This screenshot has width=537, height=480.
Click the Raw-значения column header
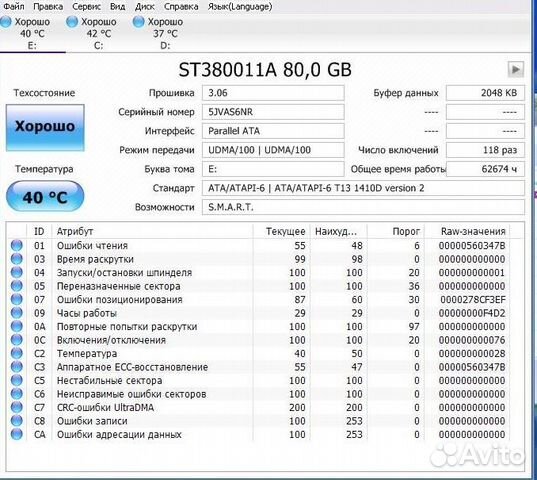point(467,231)
